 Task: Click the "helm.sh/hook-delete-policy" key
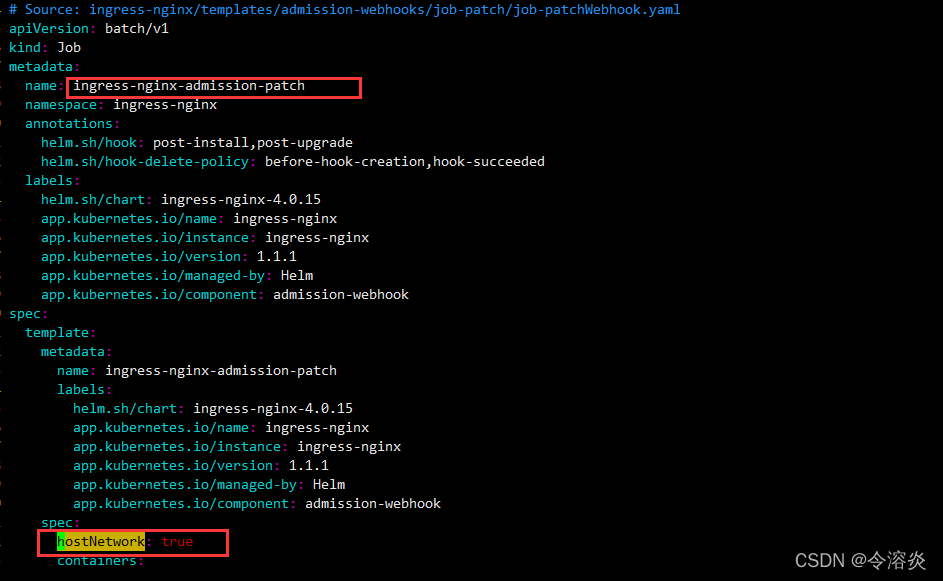tap(147, 161)
